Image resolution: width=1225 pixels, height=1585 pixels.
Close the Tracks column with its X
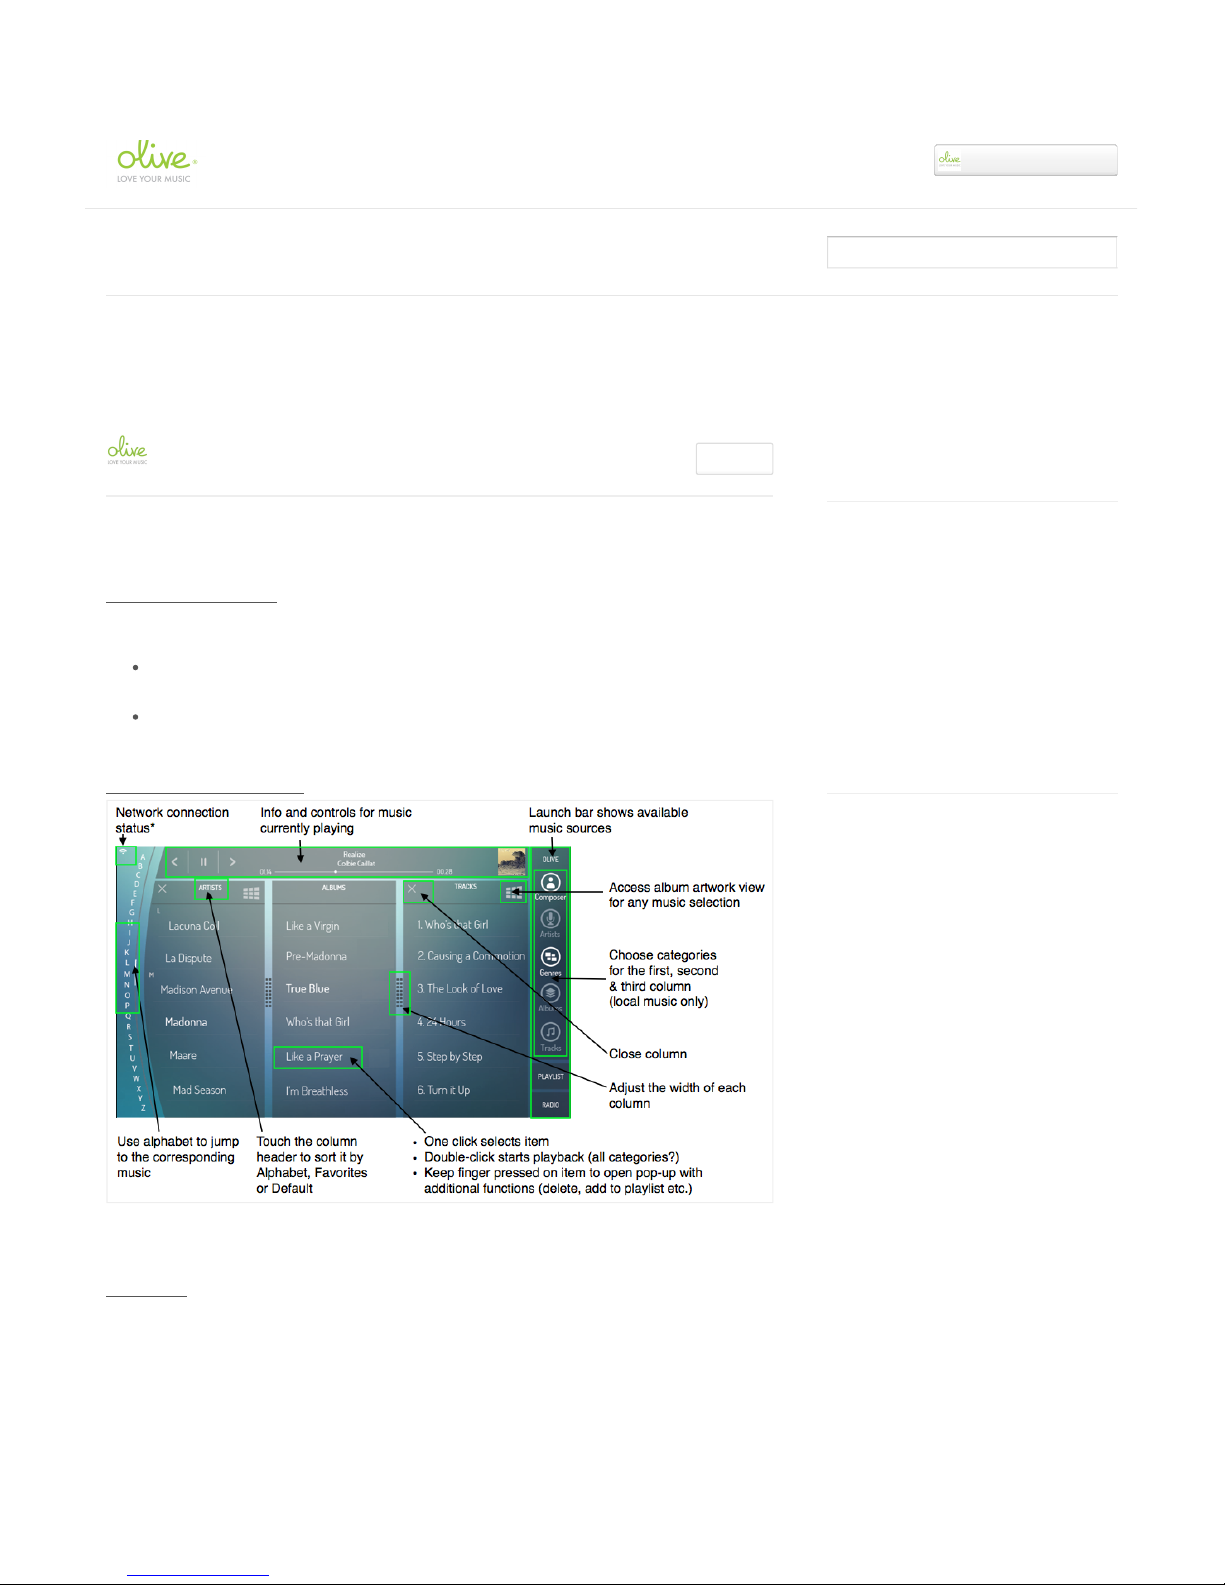(x=411, y=889)
